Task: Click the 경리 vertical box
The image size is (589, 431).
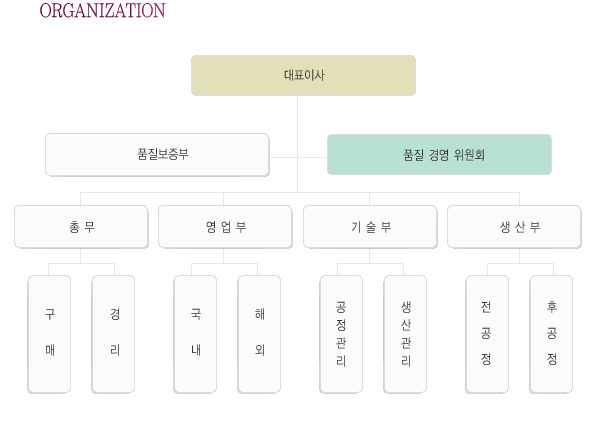Action: coord(113,334)
